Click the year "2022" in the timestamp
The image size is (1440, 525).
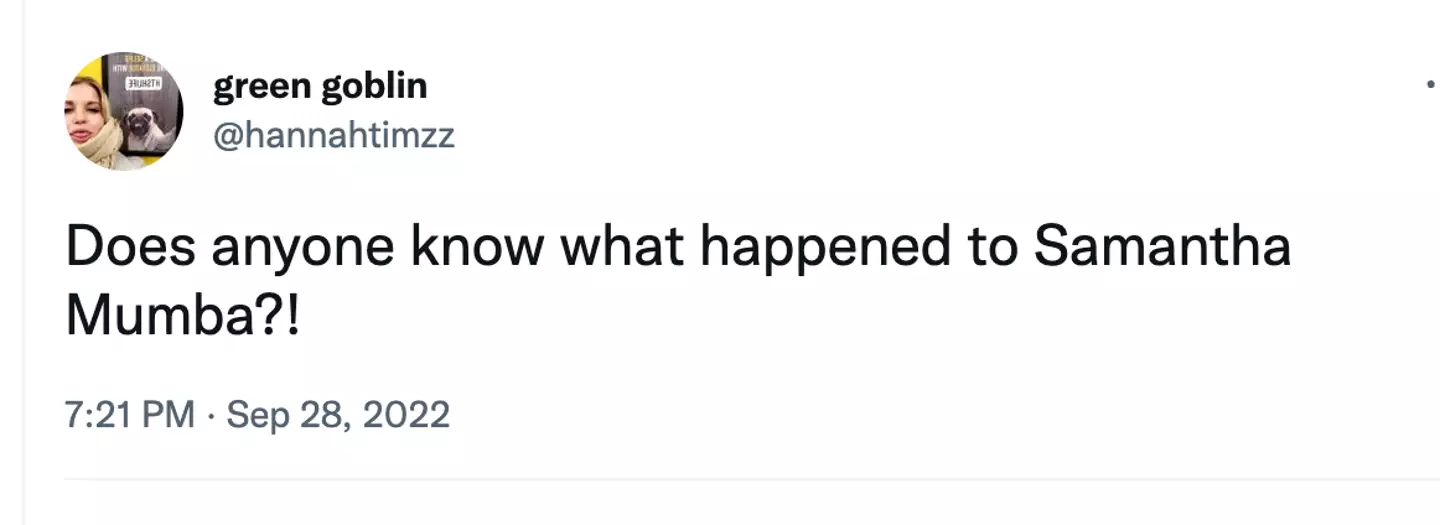(x=405, y=414)
